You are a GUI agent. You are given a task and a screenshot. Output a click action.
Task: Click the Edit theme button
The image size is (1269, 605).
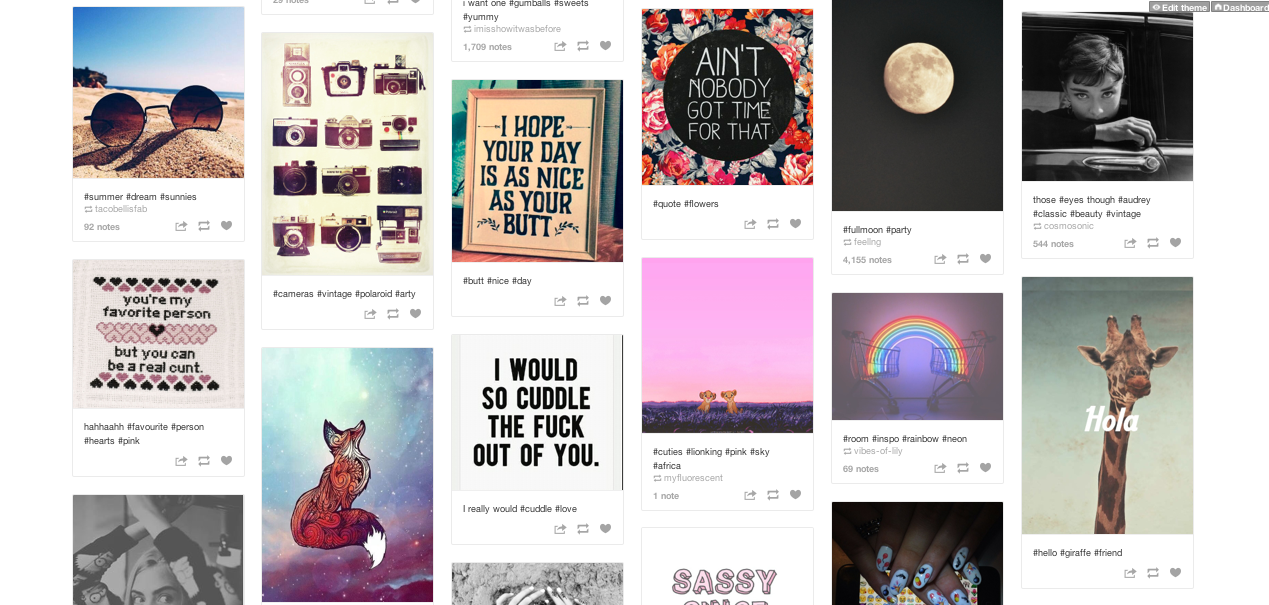click(x=1179, y=7)
